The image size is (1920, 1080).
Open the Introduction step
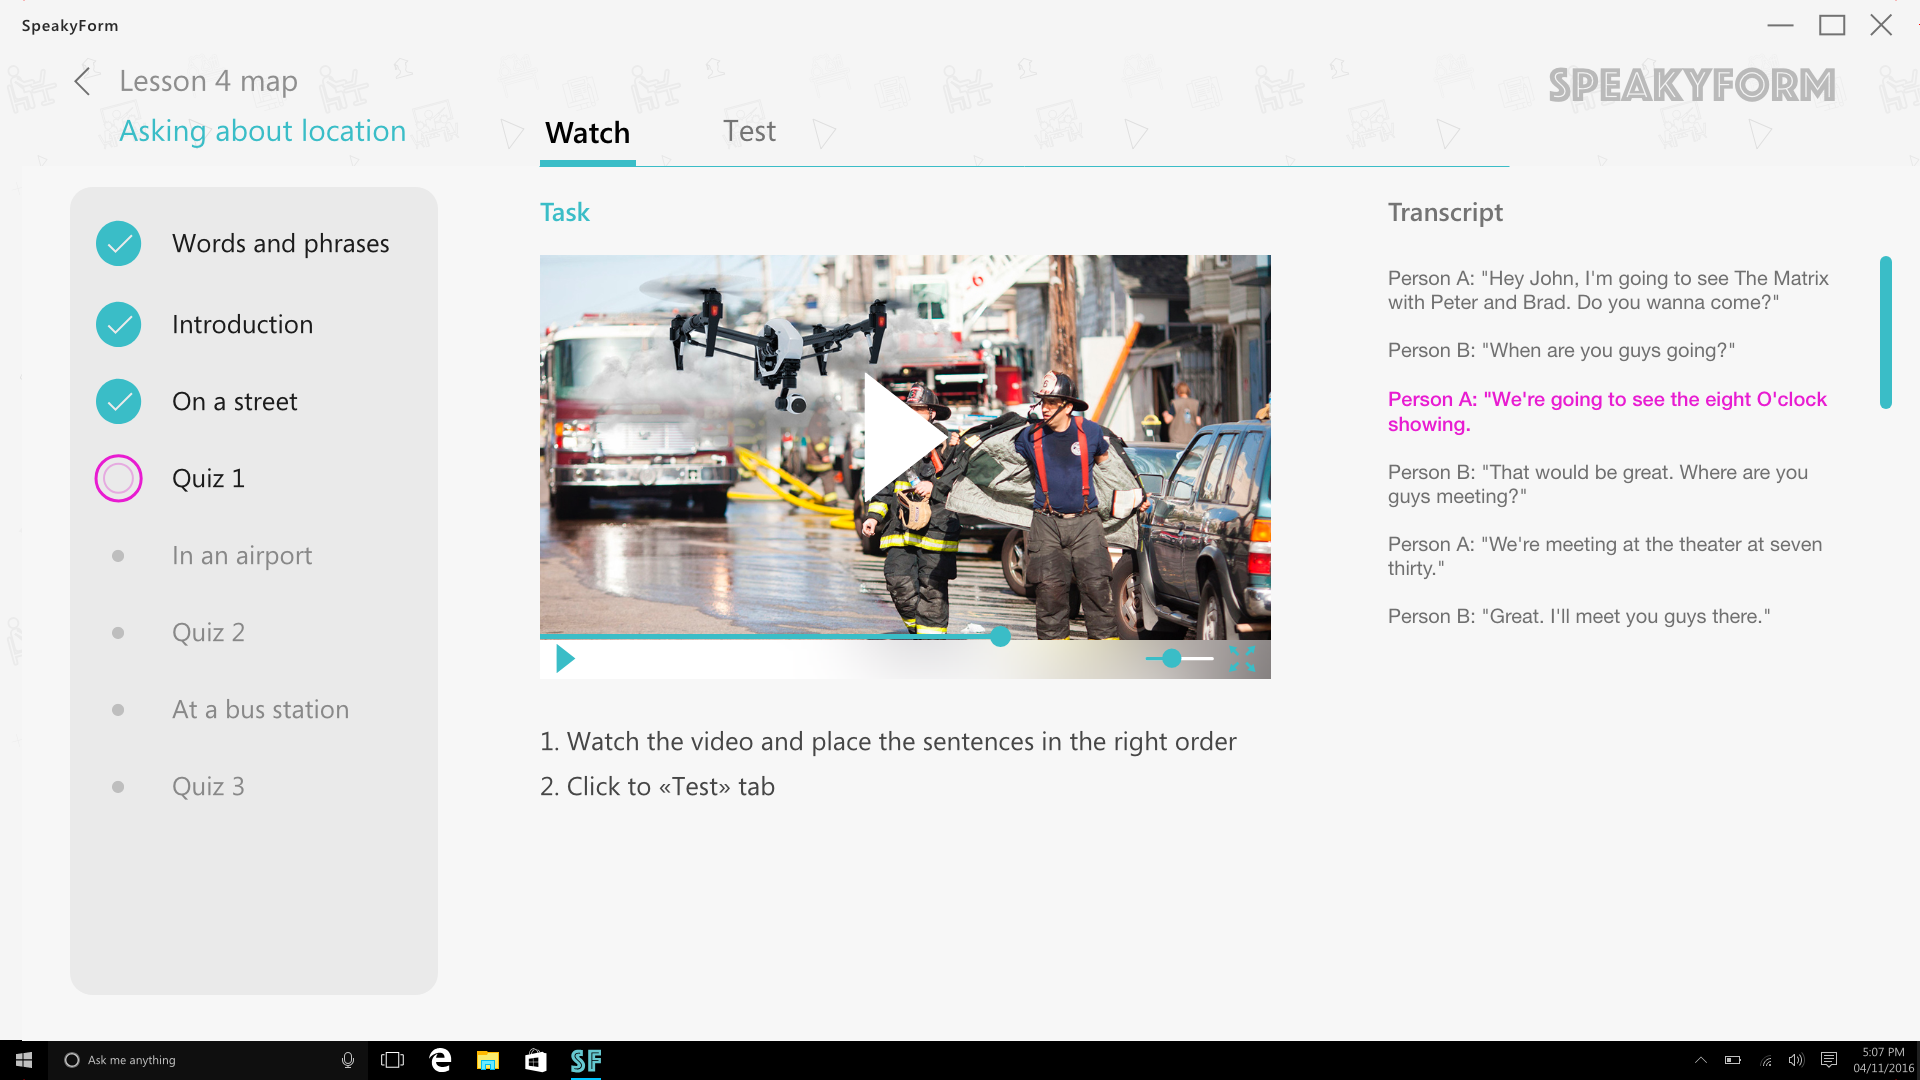click(242, 324)
